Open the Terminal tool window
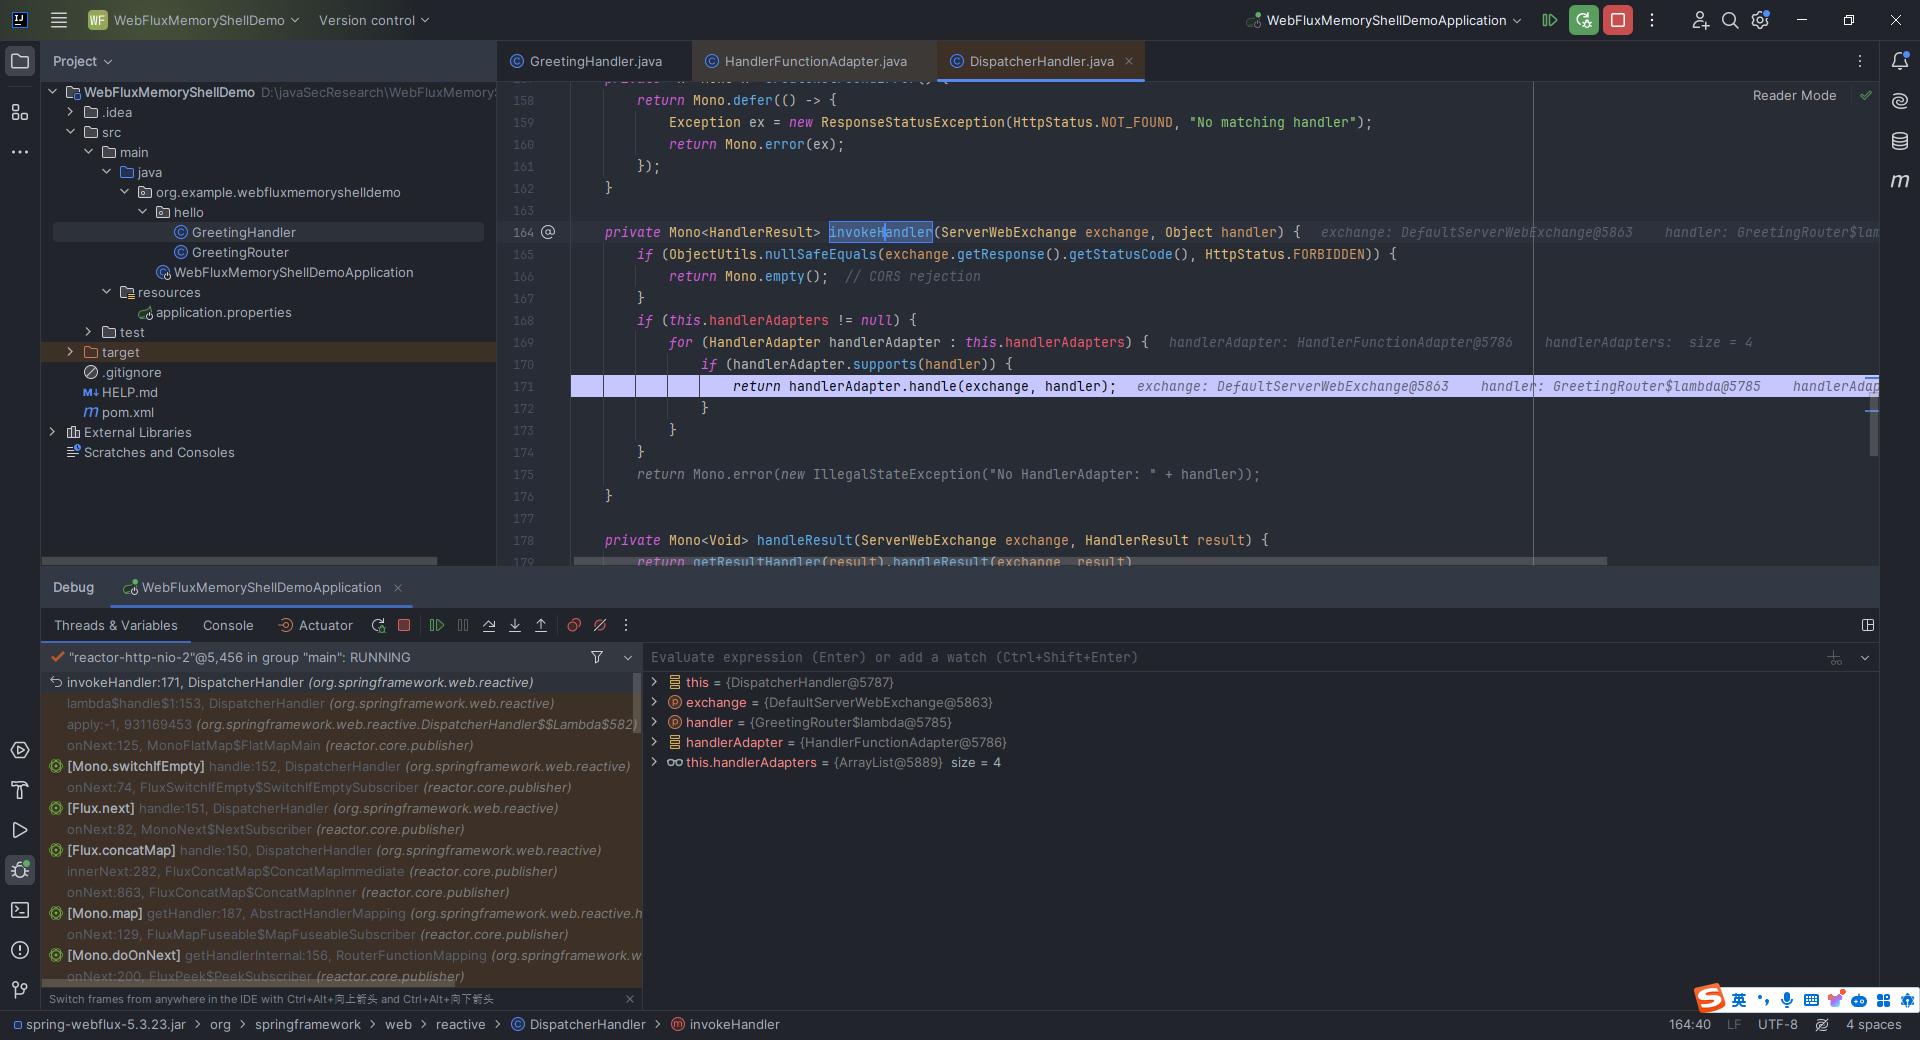Screen dimensions: 1920x1040 click(20, 910)
